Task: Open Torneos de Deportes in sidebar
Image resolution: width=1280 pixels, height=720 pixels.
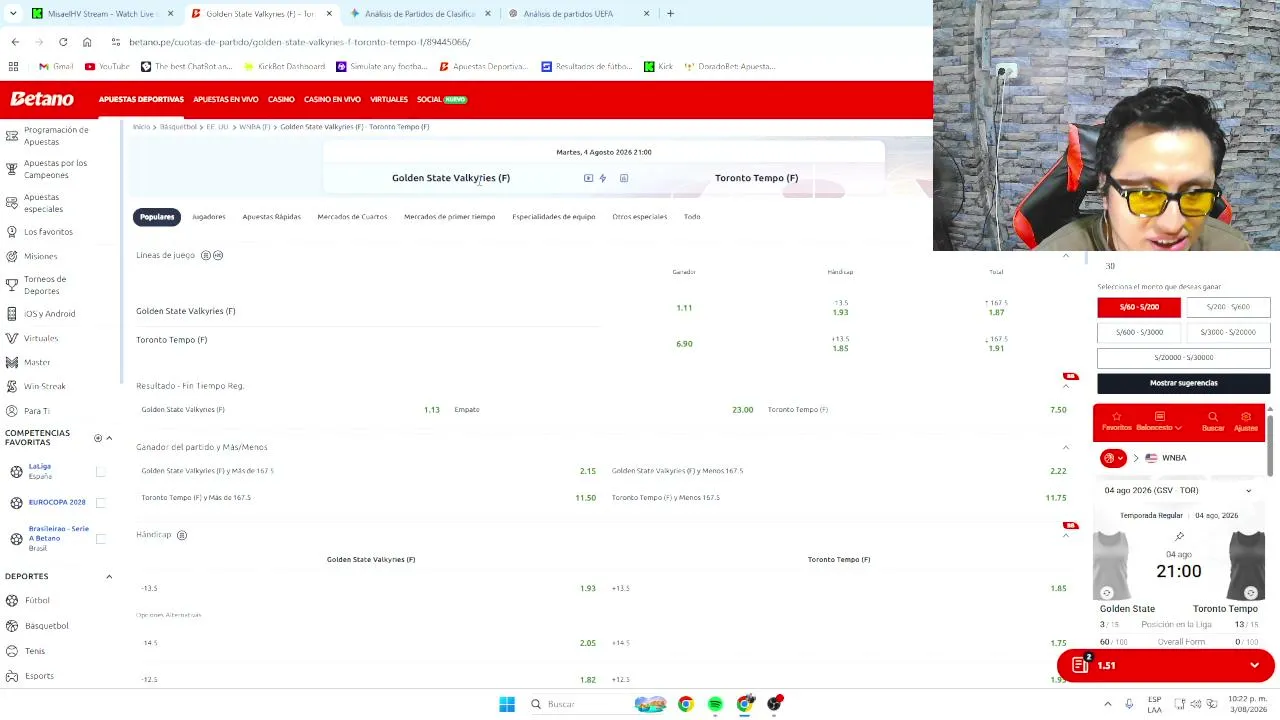Action: 45,285
